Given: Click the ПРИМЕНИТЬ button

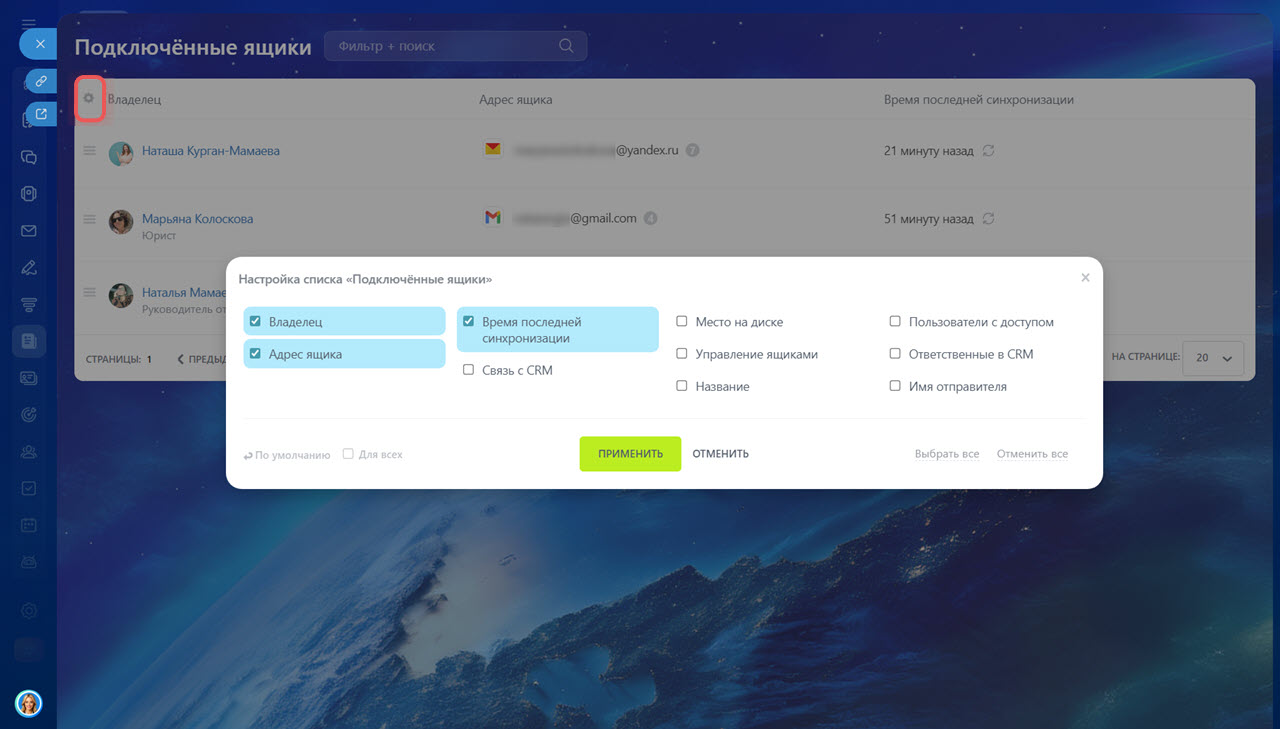Looking at the screenshot, I should 630,454.
